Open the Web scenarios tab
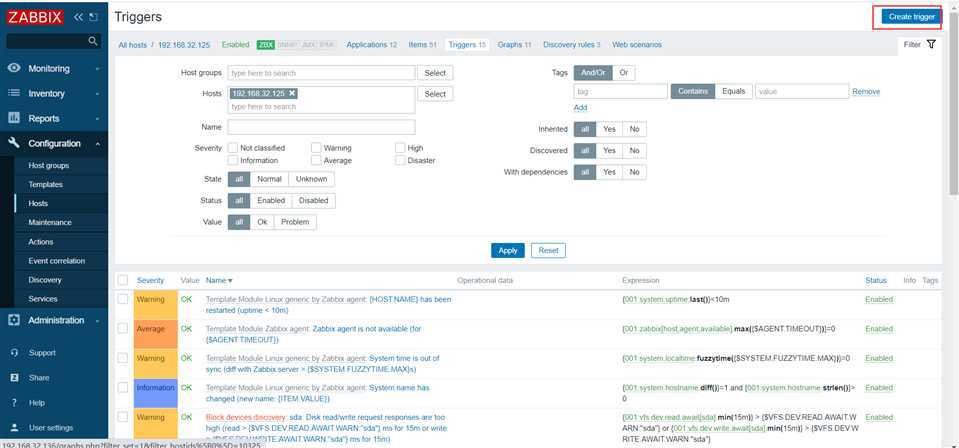Screen dimensions: 959x448 pos(637,45)
